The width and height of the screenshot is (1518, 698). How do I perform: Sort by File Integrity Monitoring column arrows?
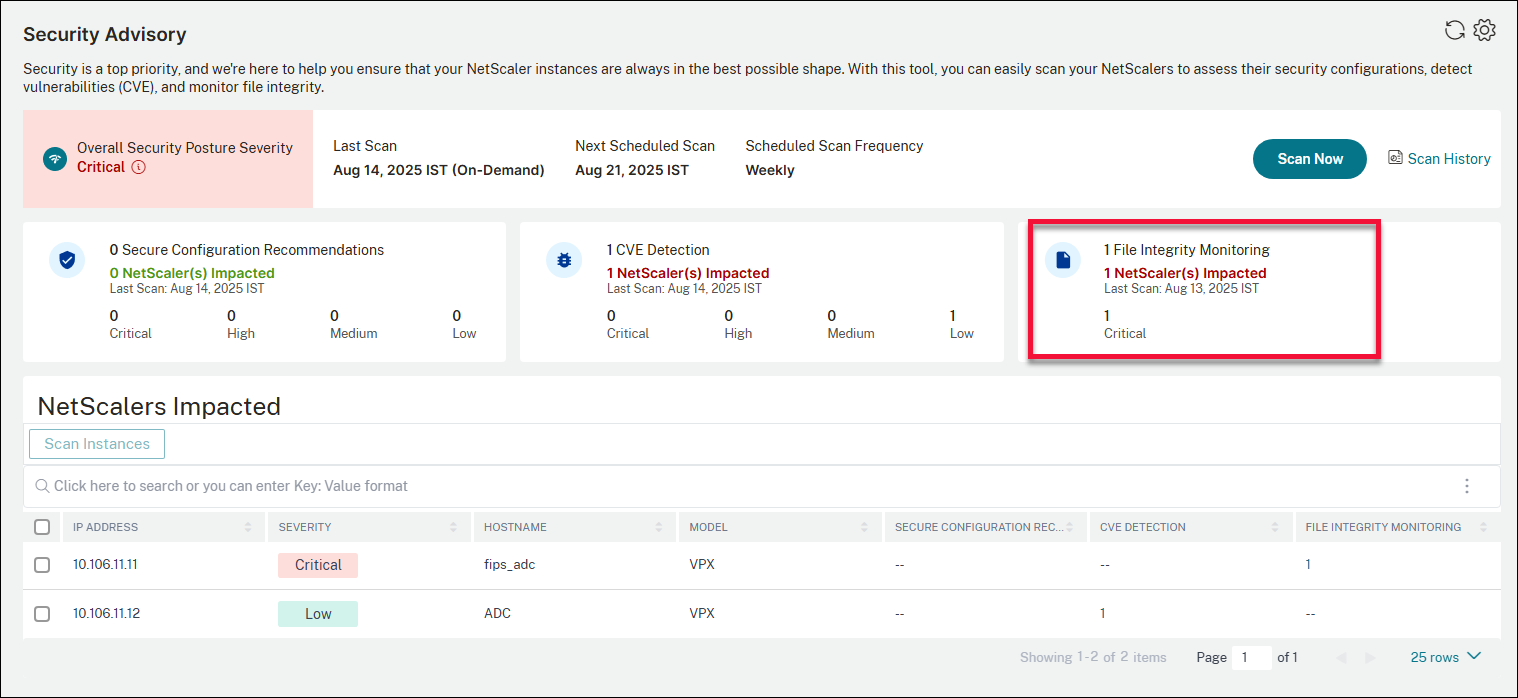pyautogui.click(x=1483, y=527)
